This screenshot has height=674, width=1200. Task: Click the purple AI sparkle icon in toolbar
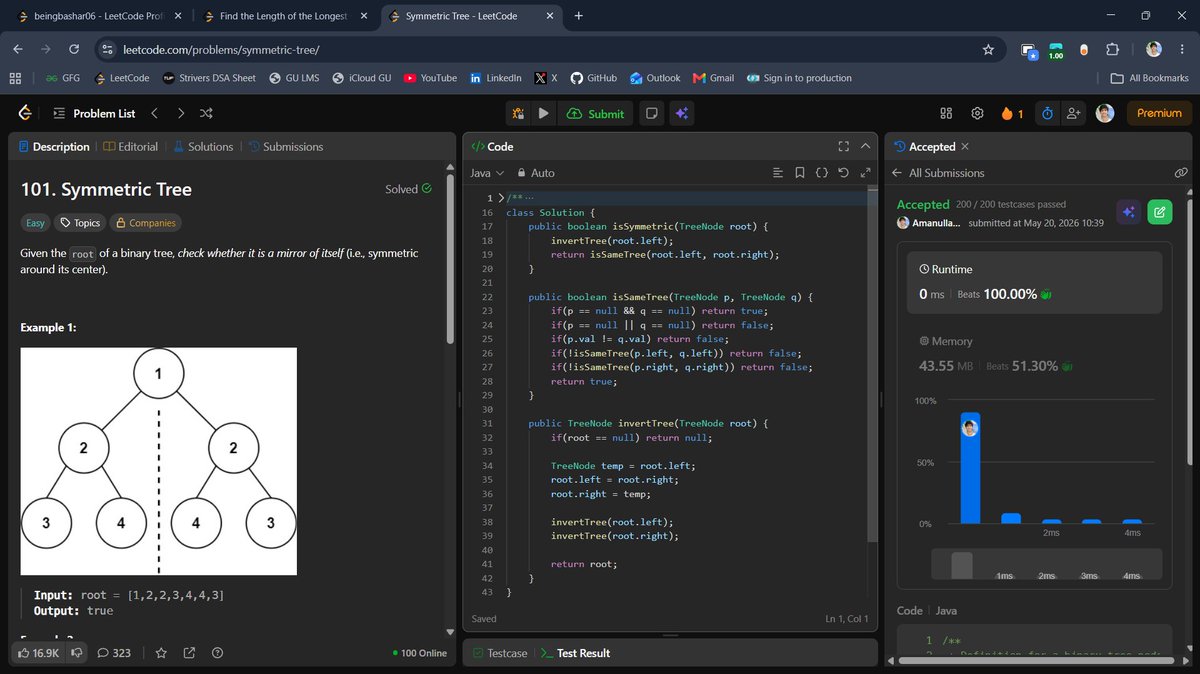(681, 114)
